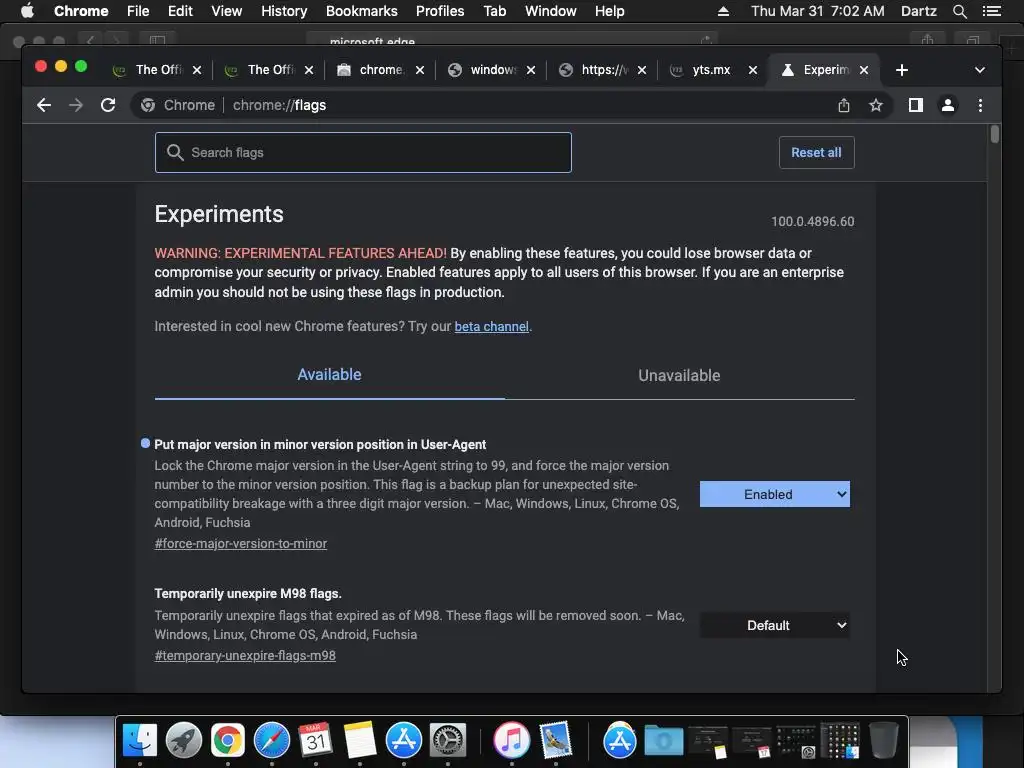Open the side panel icon

click(916, 105)
